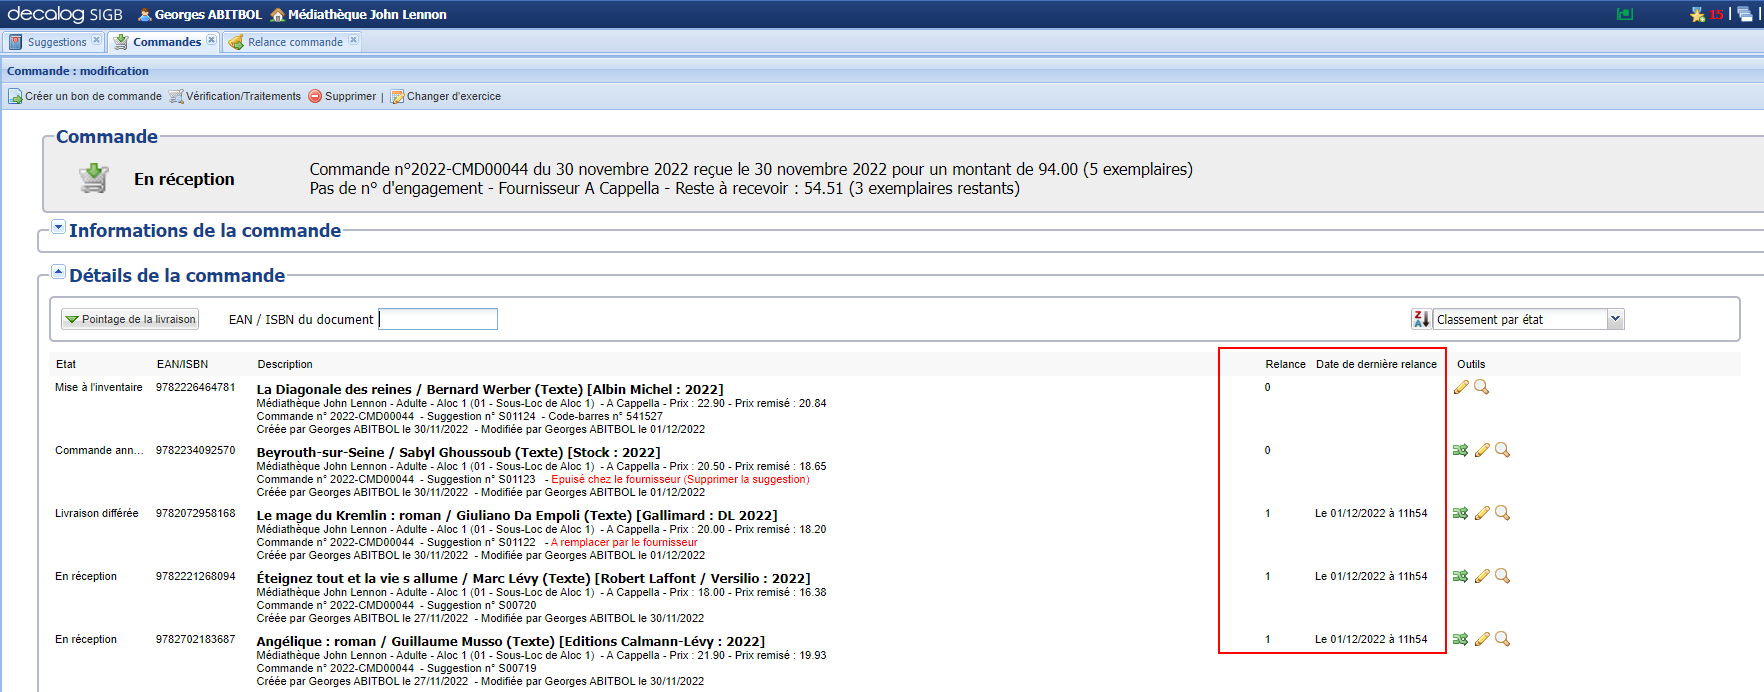Open magnifier for Le mage du Kremlin
Screen dimensions: 1764x692
pyautogui.click(x=1502, y=513)
